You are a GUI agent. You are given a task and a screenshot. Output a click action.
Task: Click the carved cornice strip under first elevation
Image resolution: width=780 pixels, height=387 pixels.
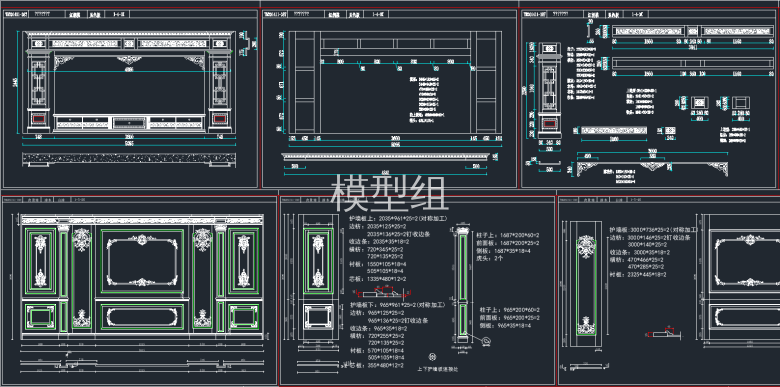[129, 159]
